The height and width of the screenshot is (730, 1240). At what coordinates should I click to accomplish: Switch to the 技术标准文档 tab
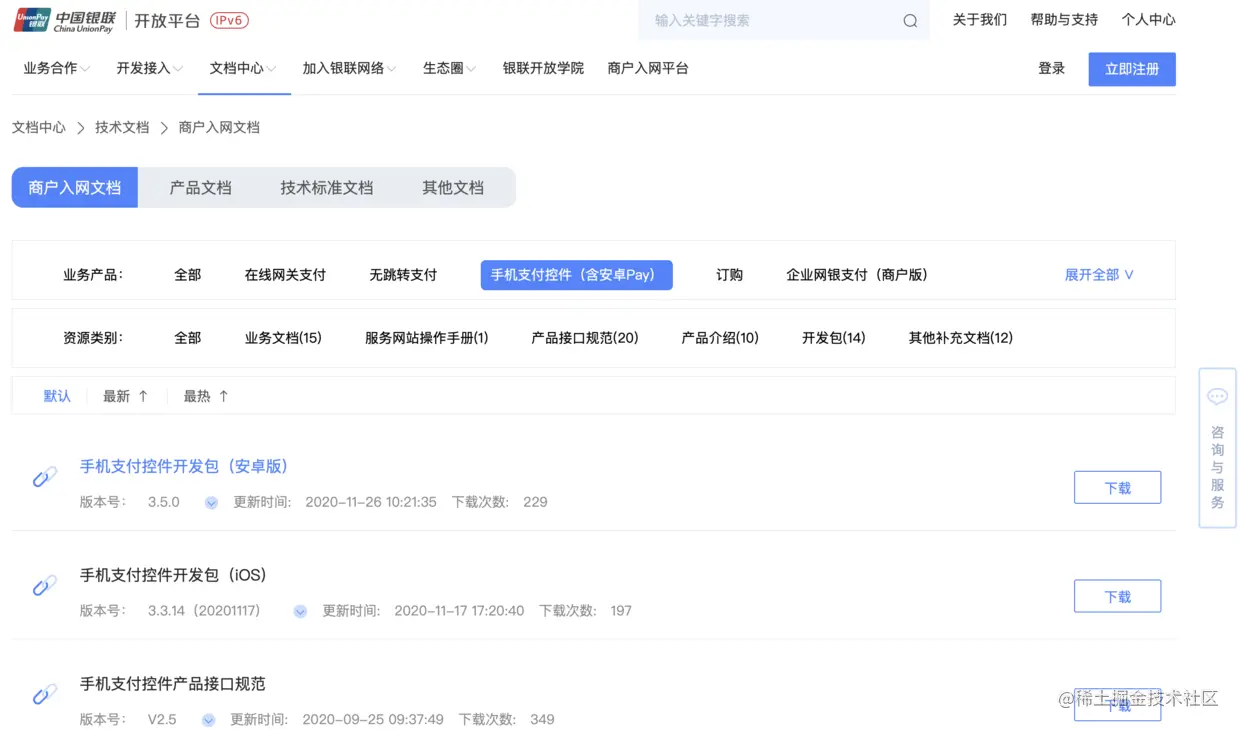click(x=326, y=187)
